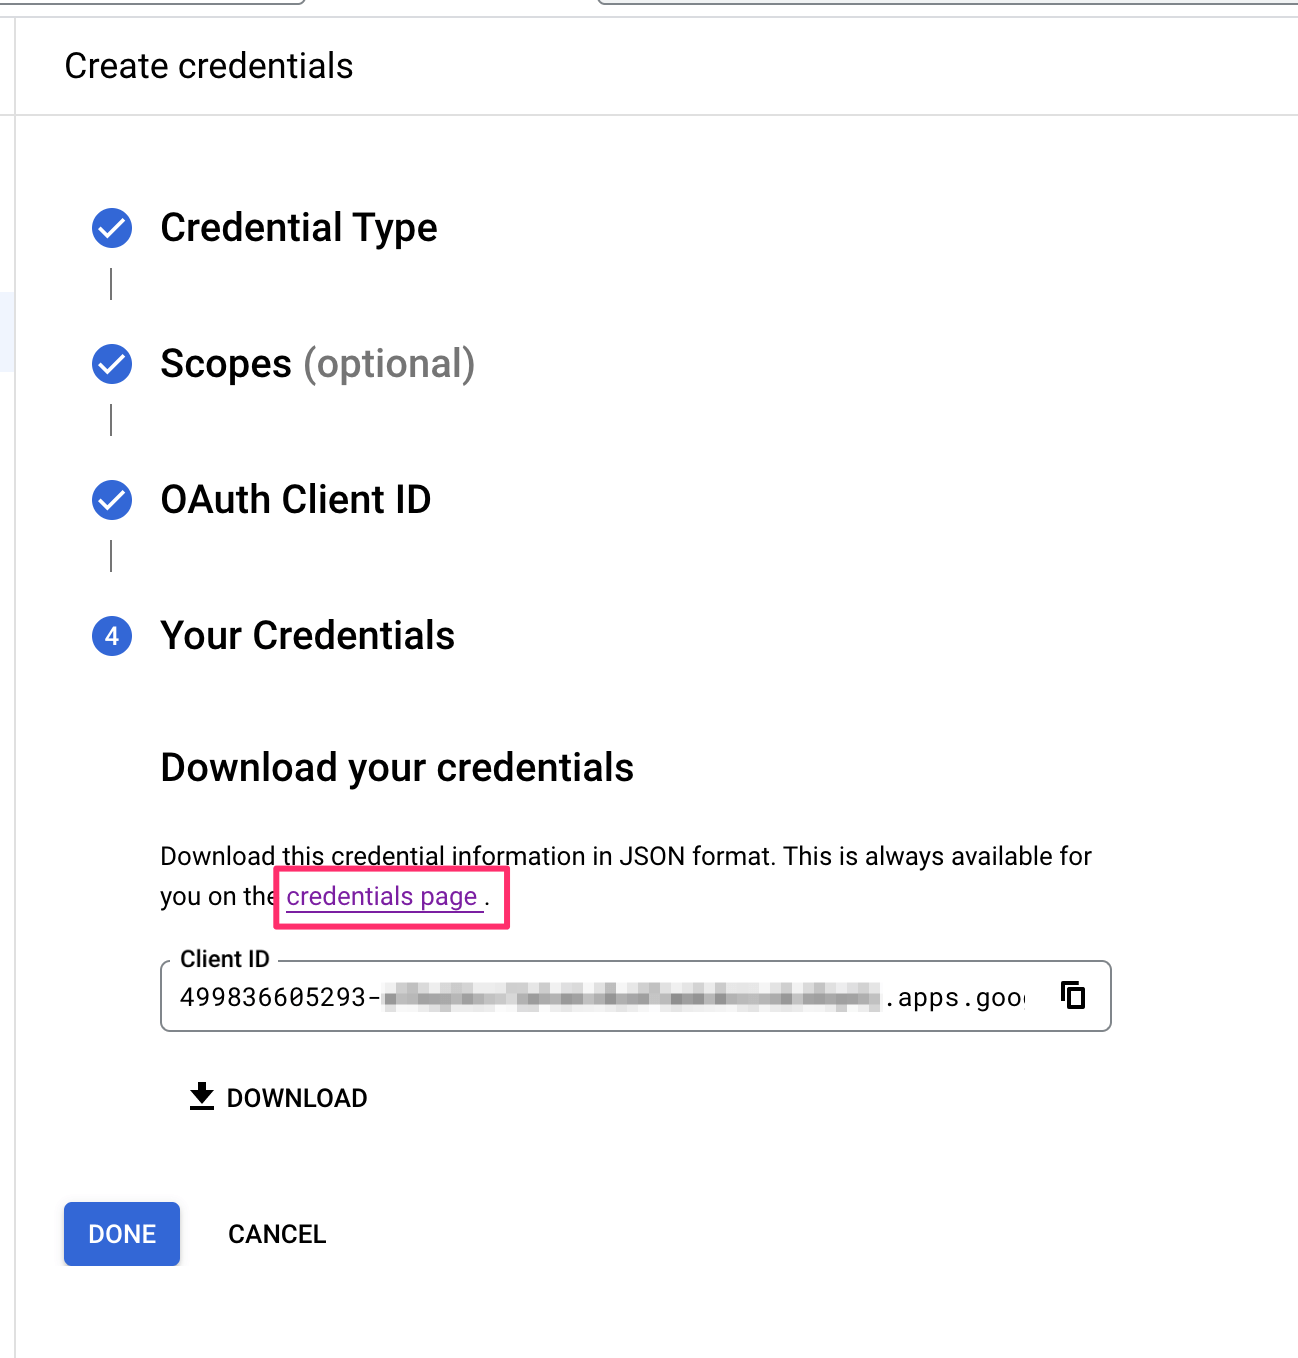1298x1358 pixels.
Task: Click the Credential Type checkmark icon
Action: click(112, 229)
